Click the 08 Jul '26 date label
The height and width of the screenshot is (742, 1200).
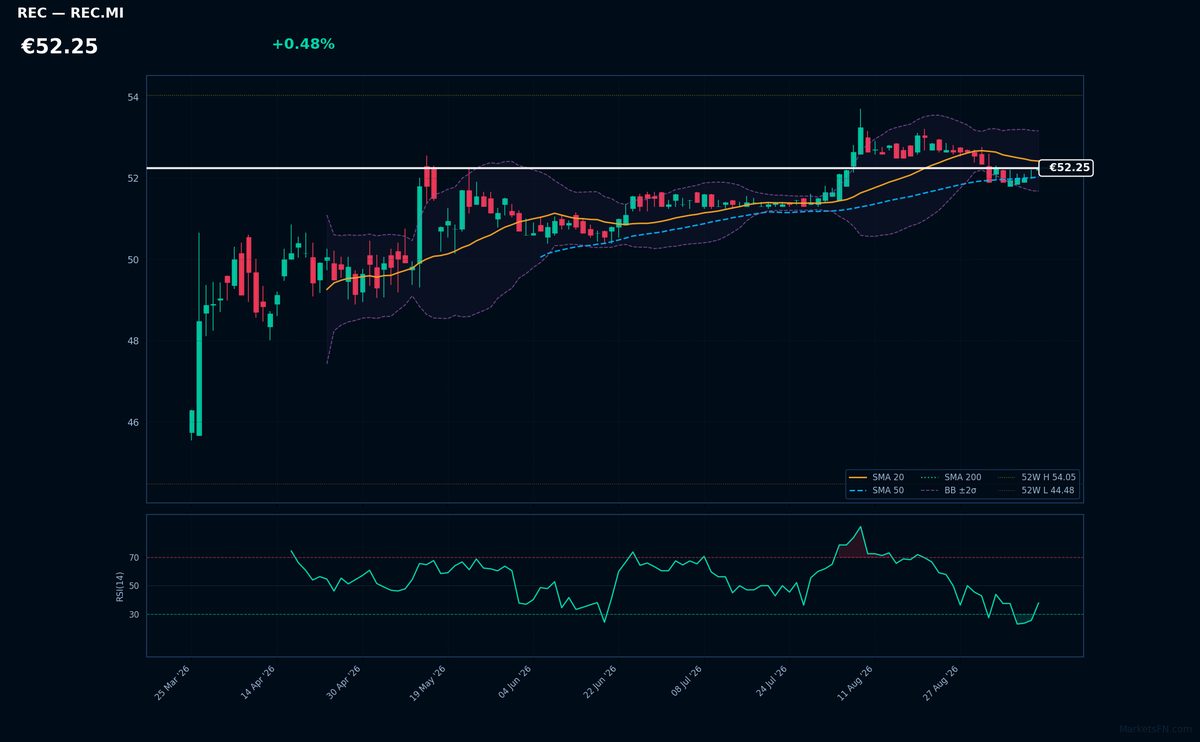684,683
